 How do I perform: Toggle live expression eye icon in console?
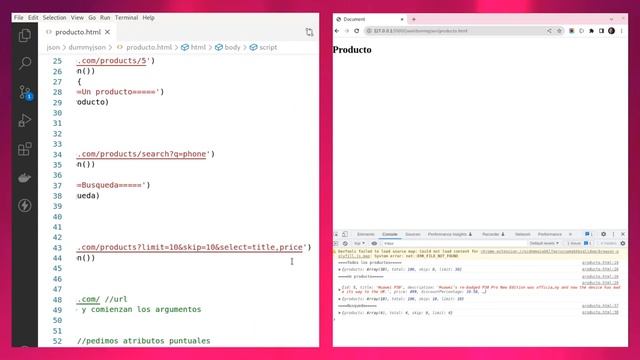tap(374, 243)
